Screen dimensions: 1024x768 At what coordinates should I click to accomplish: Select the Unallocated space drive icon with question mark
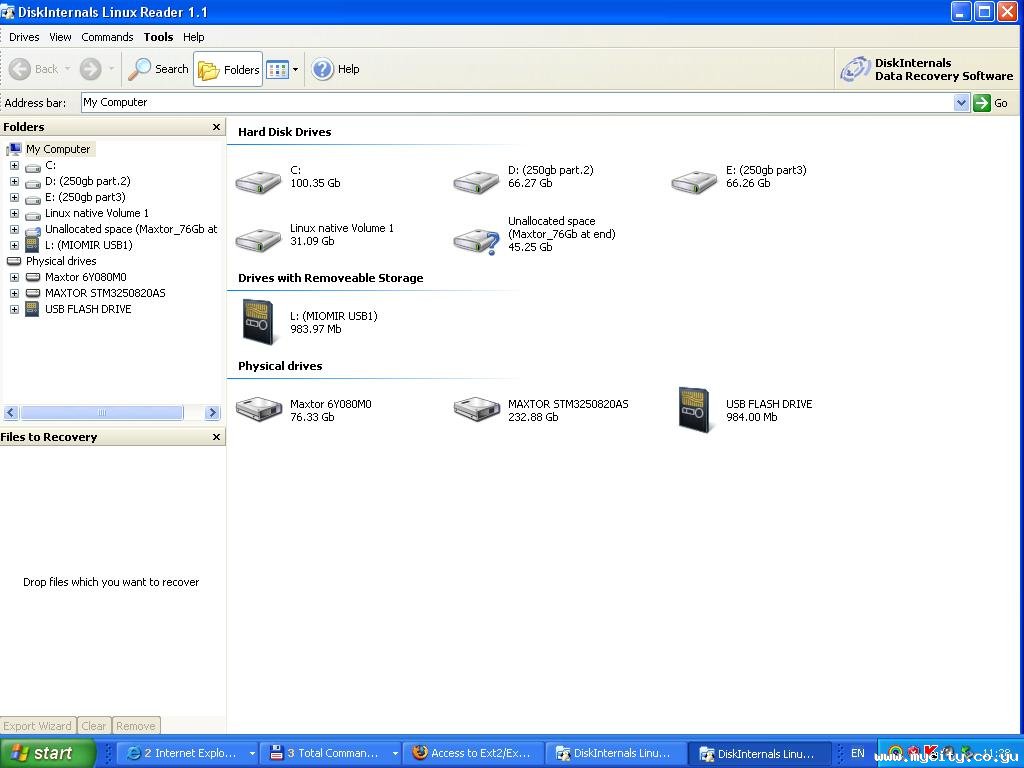click(x=476, y=241)
